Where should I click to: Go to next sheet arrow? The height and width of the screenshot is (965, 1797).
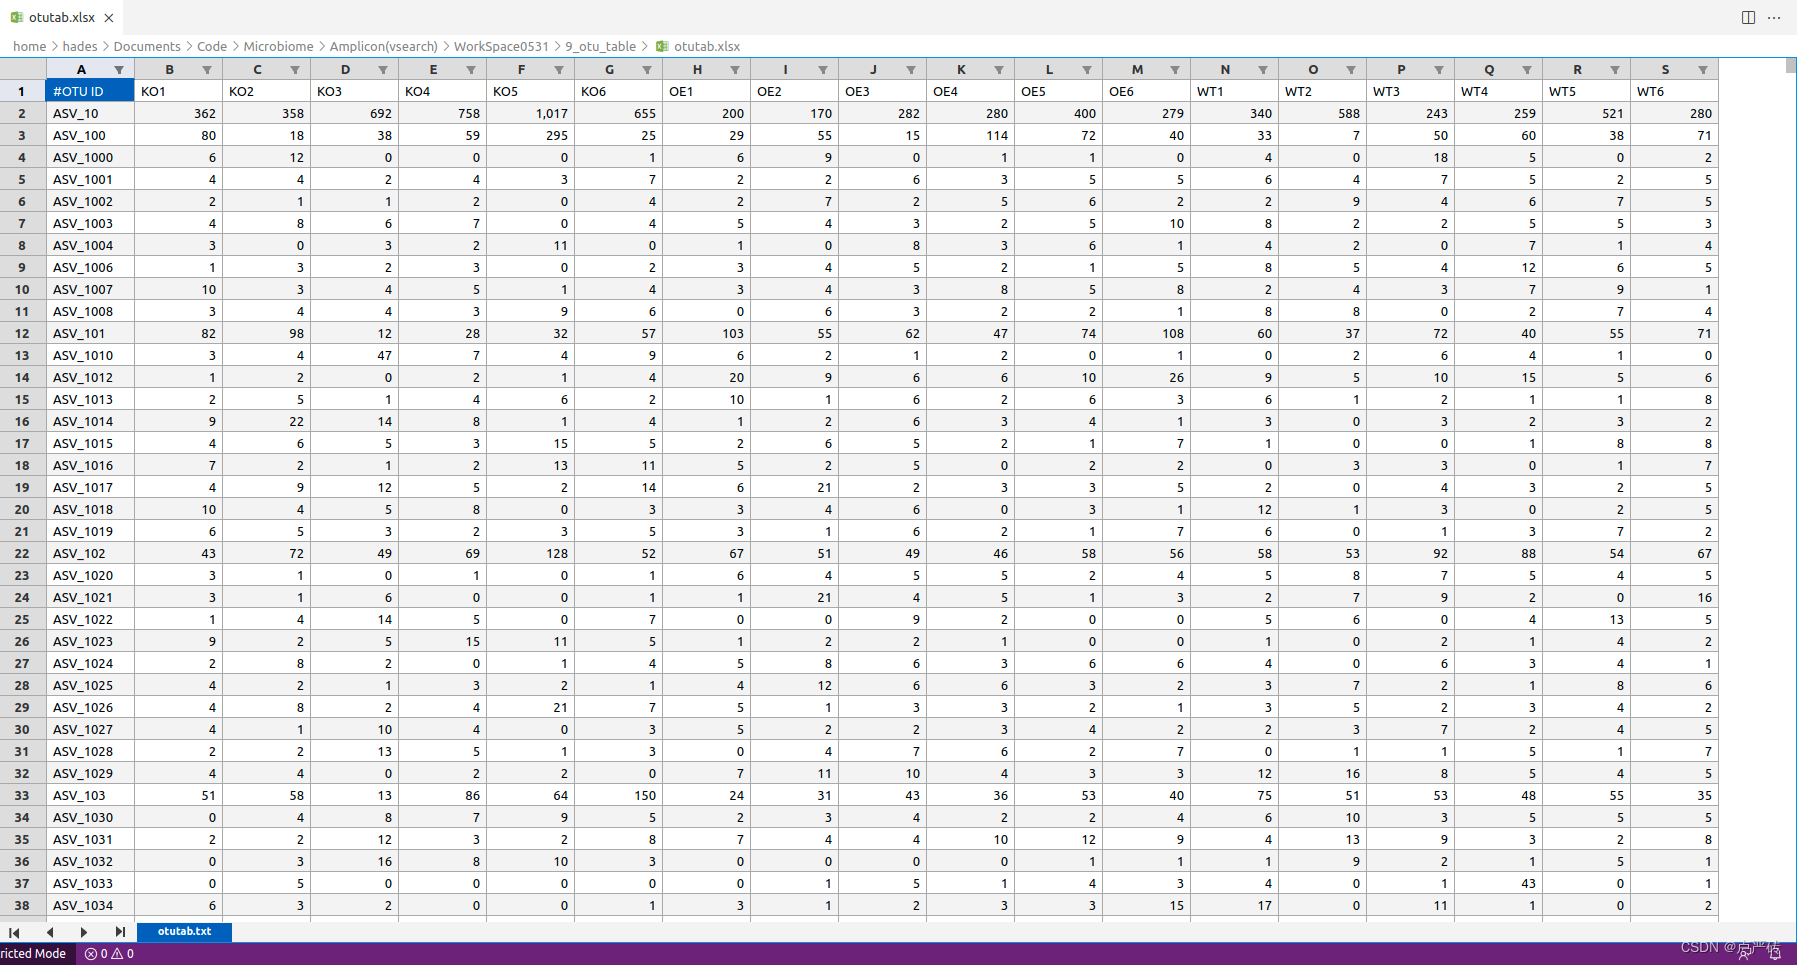tap(84, 932)
